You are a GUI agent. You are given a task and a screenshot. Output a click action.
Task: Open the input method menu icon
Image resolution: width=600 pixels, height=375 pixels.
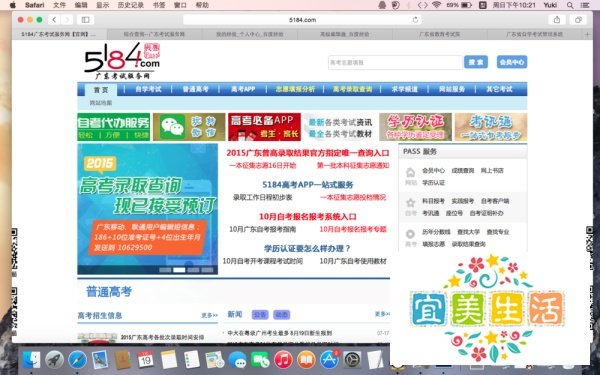[483, 5]
